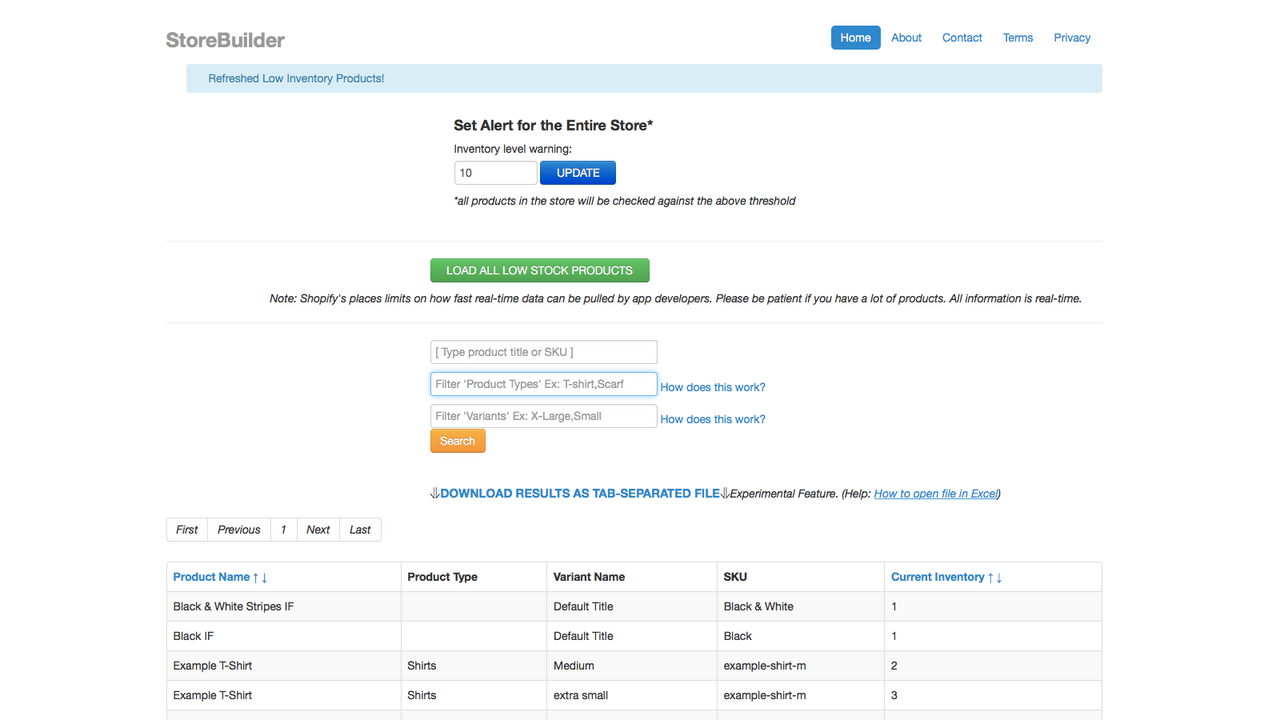Click the StoreBuilder logo

coord(225,40)
